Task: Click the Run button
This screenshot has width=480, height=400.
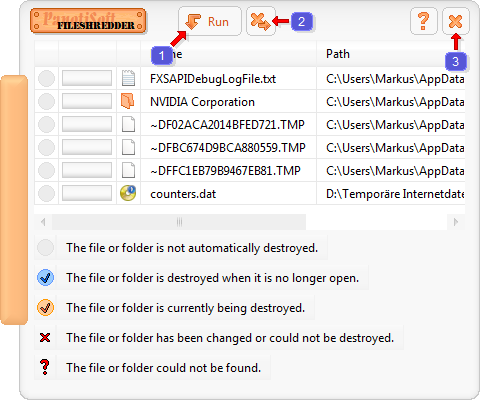Action: pos(210,21)
